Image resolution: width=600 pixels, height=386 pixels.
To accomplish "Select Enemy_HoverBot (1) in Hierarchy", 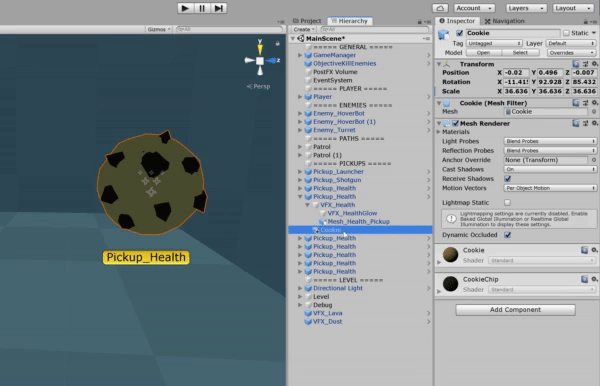I will 344,122.
